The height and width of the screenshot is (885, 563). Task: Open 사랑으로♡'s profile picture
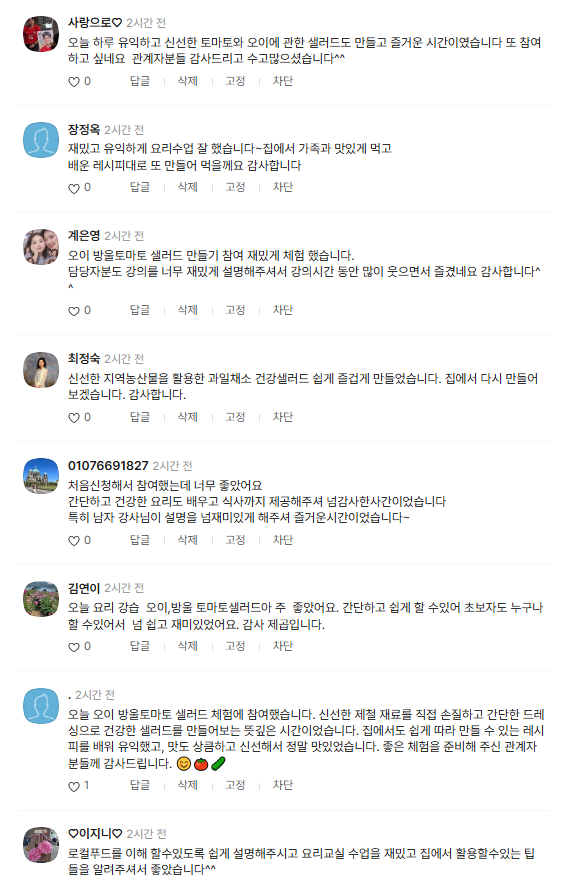[x=41, y=34]
